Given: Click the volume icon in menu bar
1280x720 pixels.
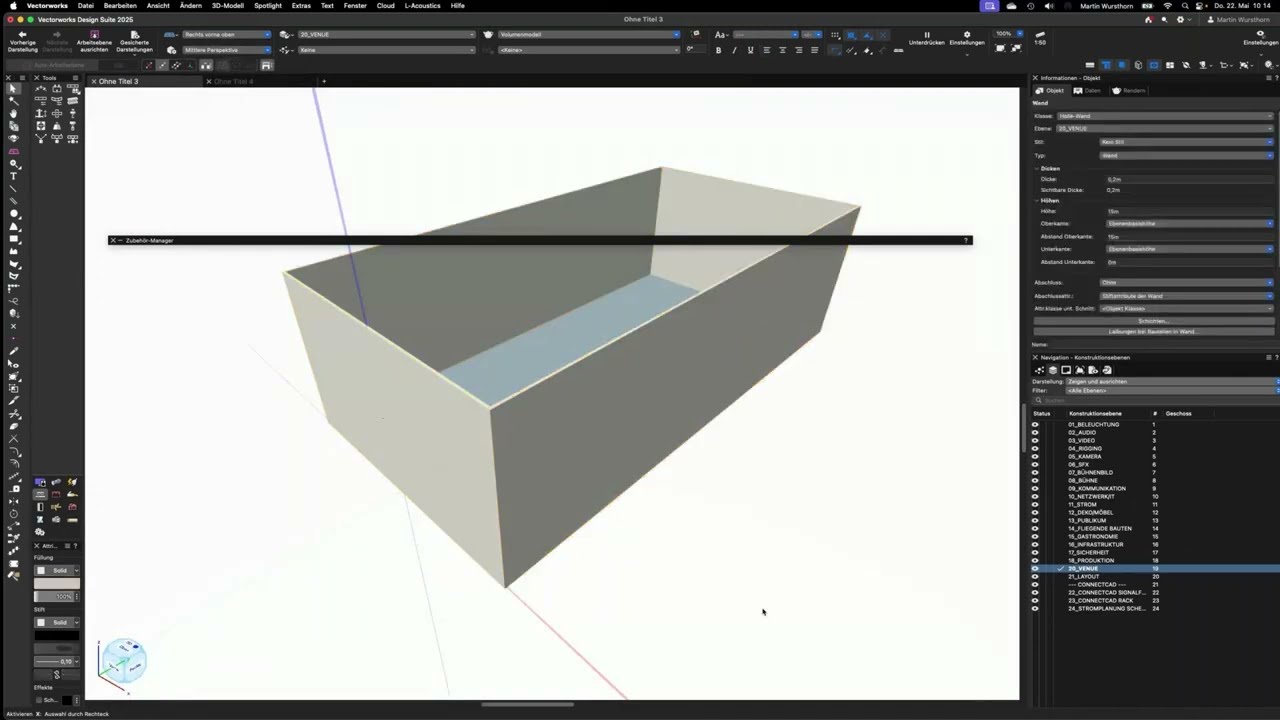Looking at the screenshot, I should pyautogui.click(x=1048, y=6).
